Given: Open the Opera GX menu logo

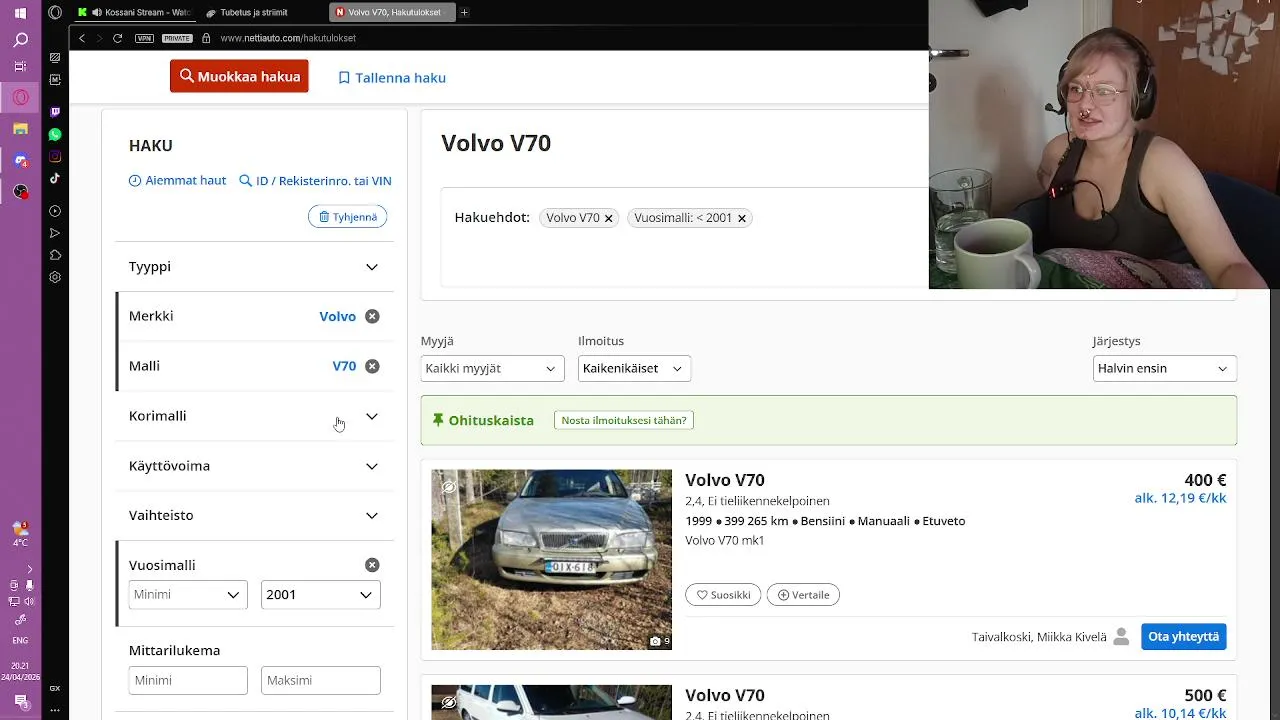Looking at the screenshot, I should [x=55, y=12].
